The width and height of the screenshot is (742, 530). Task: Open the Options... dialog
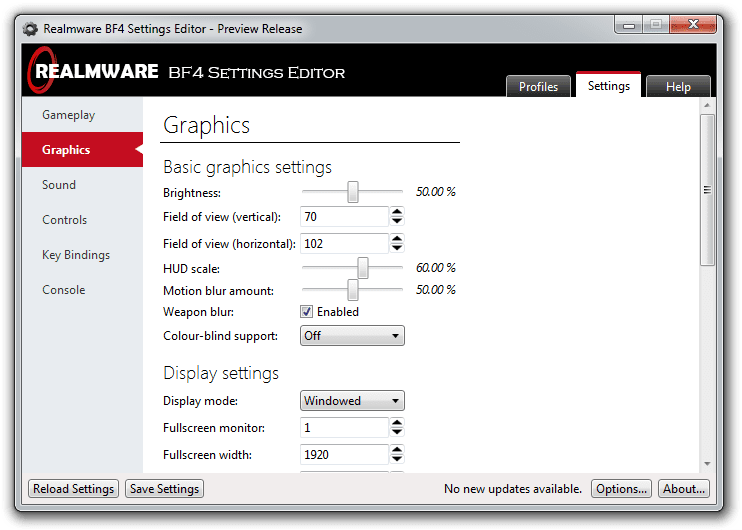click(x=621, y=489)
